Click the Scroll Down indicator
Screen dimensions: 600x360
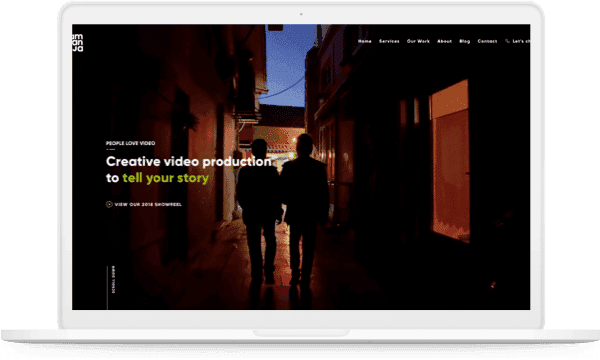coord(113,279)
